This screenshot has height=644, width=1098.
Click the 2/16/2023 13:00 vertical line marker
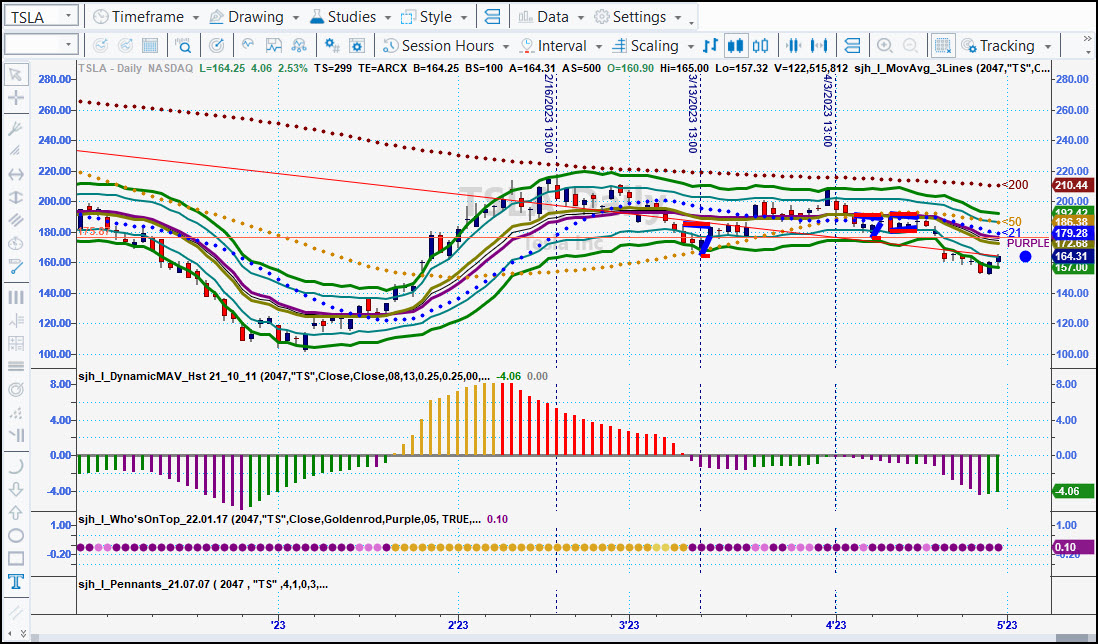[548, 113]
